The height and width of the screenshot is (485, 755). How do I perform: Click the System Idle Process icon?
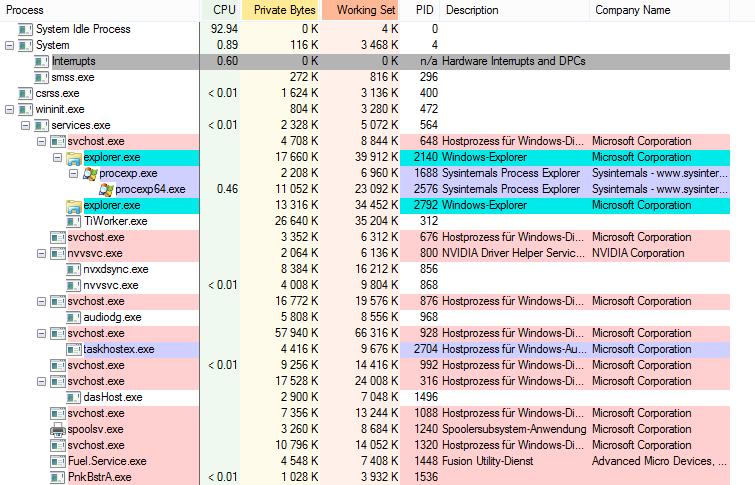coord(25,29)
